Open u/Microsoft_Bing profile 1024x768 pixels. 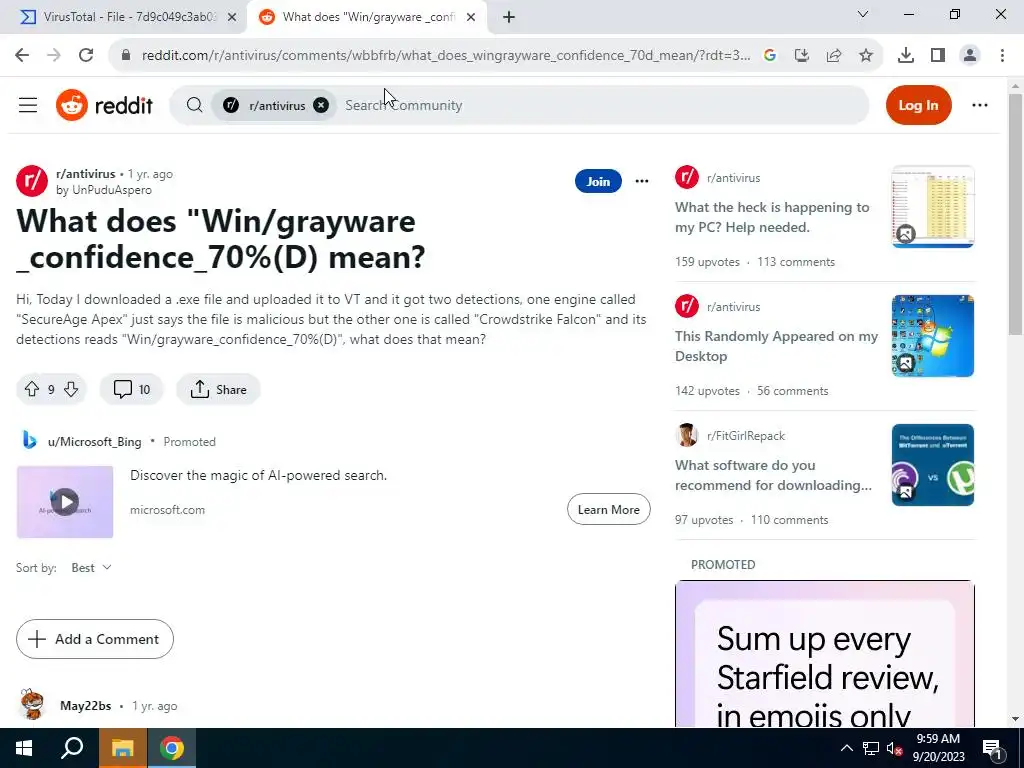pyautogui.click(x=95, y=441)
